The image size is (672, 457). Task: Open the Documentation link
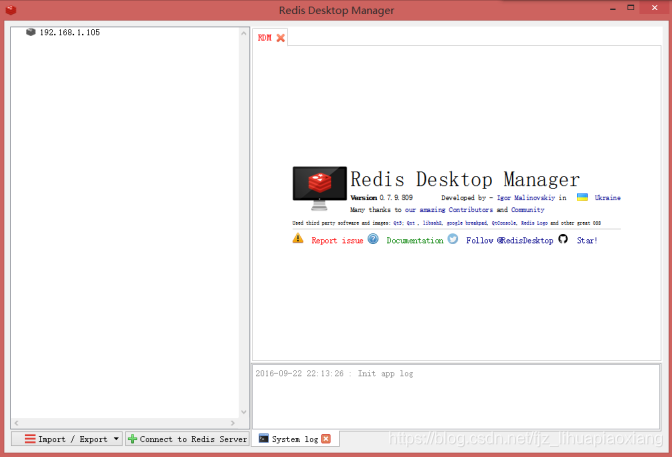(x=415, y=241)
